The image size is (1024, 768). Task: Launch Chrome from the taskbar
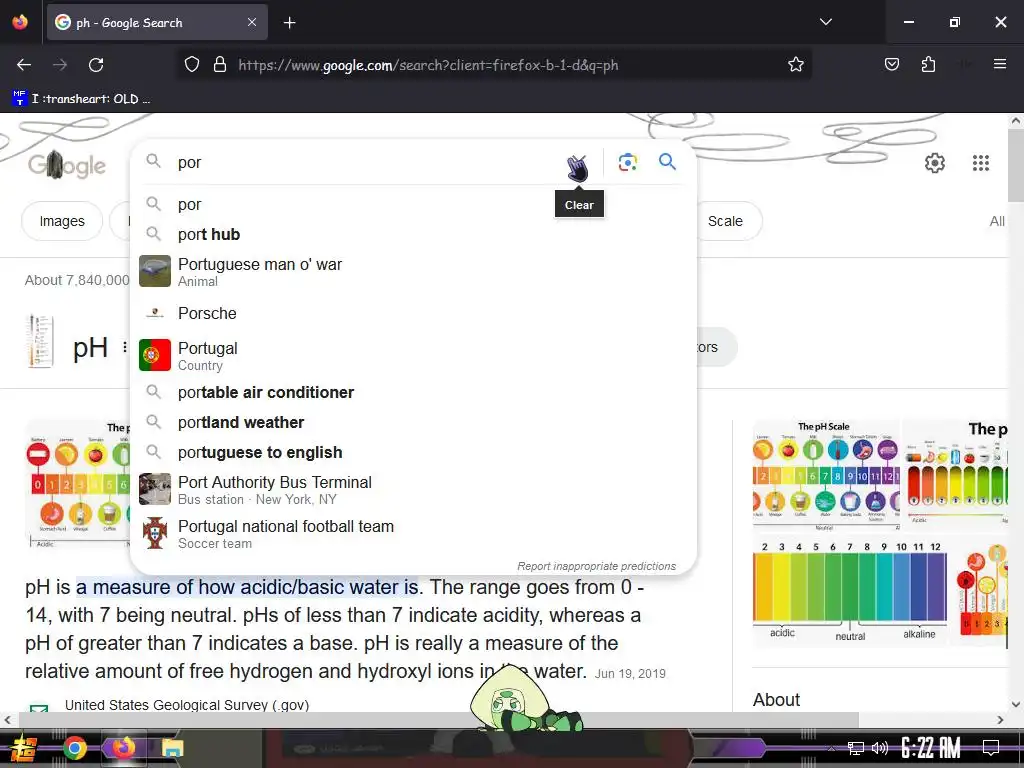74,748
